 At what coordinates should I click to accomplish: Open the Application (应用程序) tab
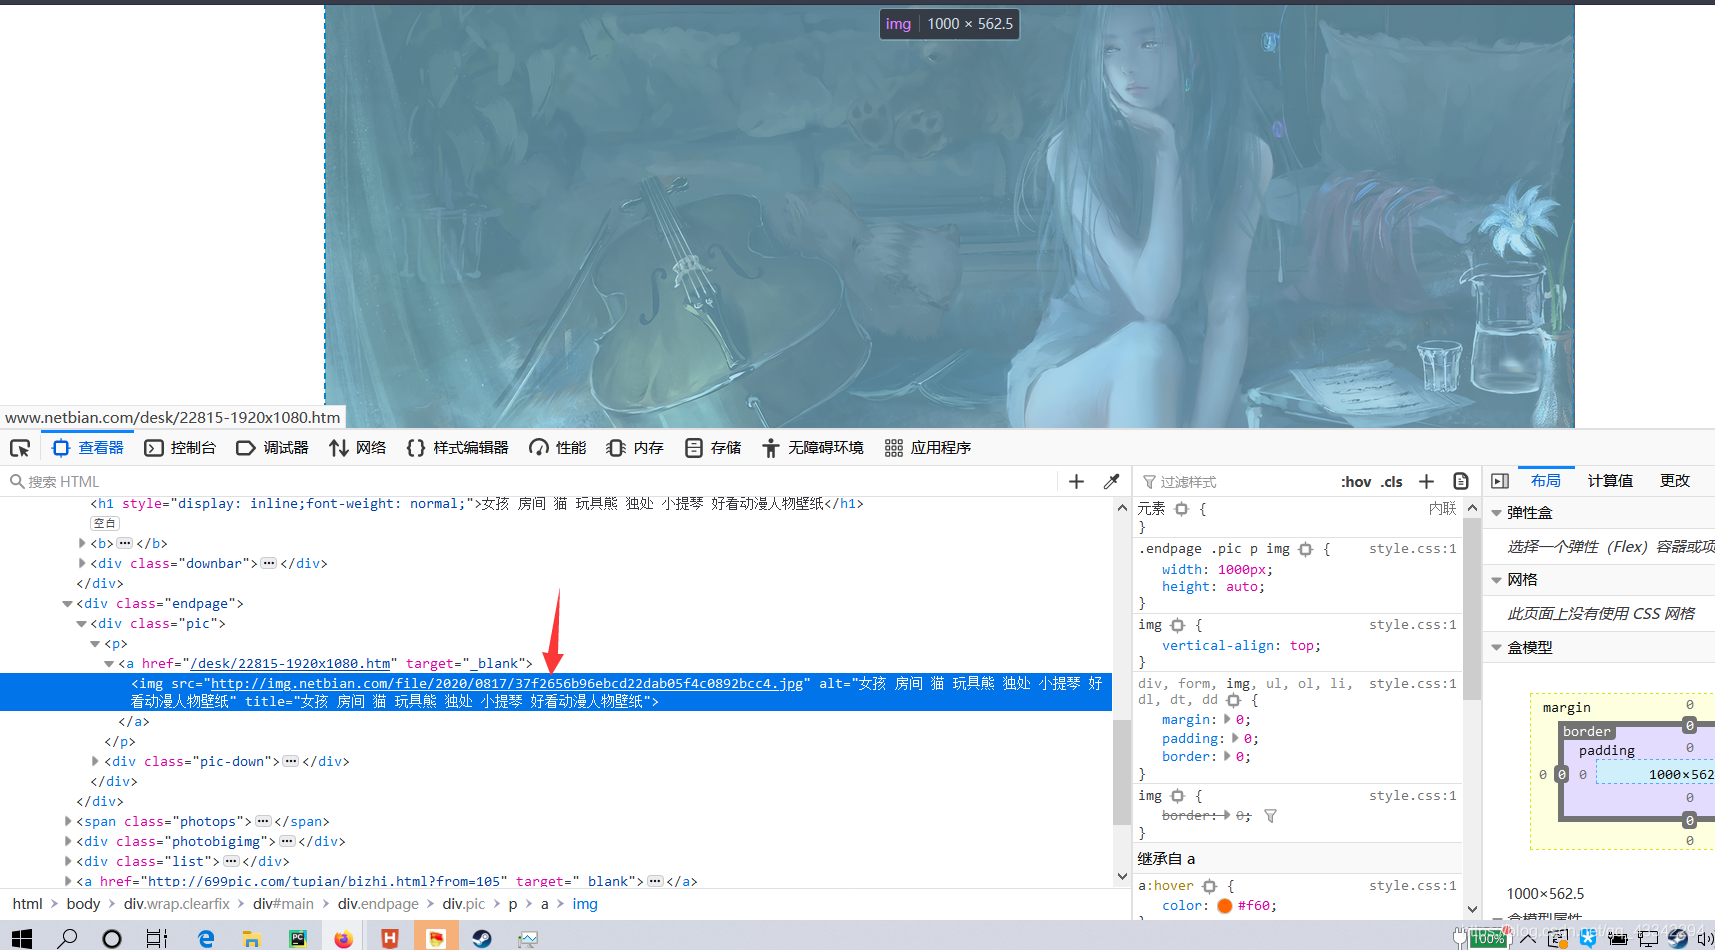point(928,448)
